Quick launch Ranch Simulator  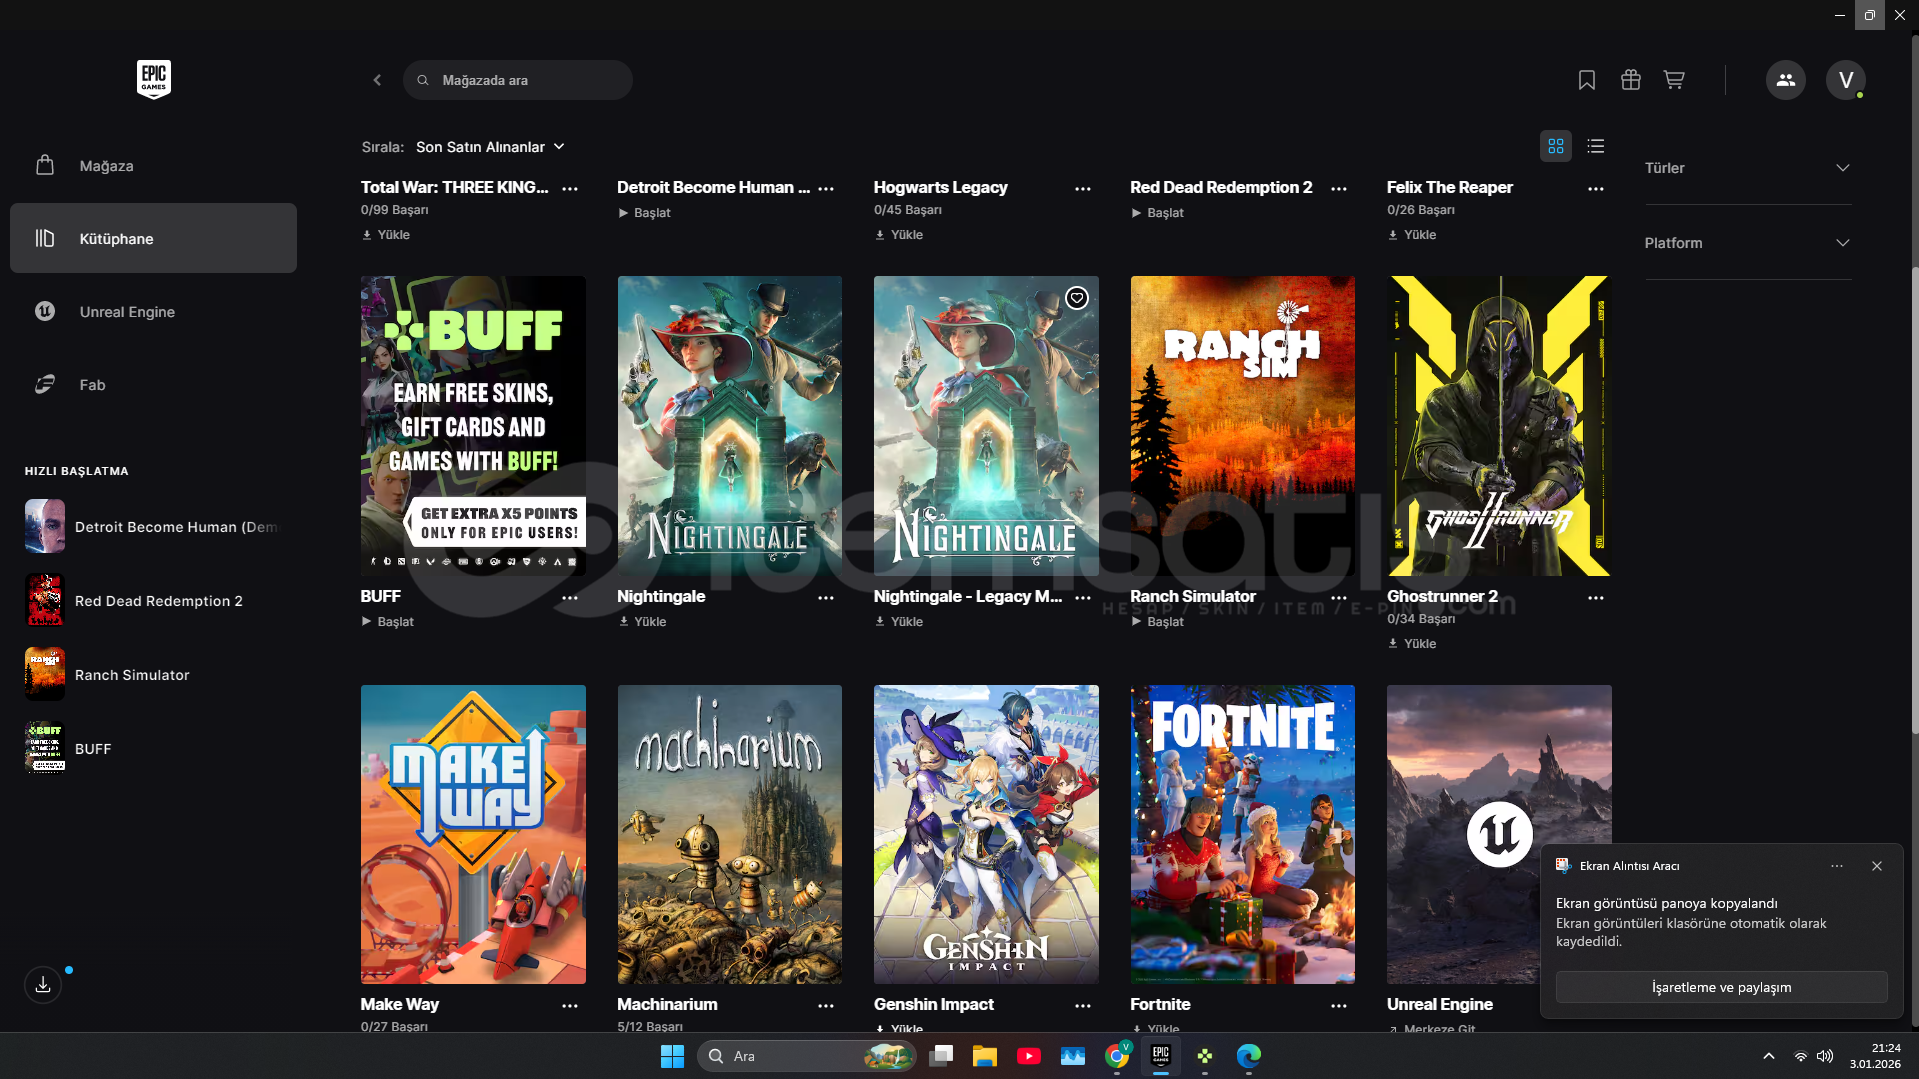coord(153,675)
